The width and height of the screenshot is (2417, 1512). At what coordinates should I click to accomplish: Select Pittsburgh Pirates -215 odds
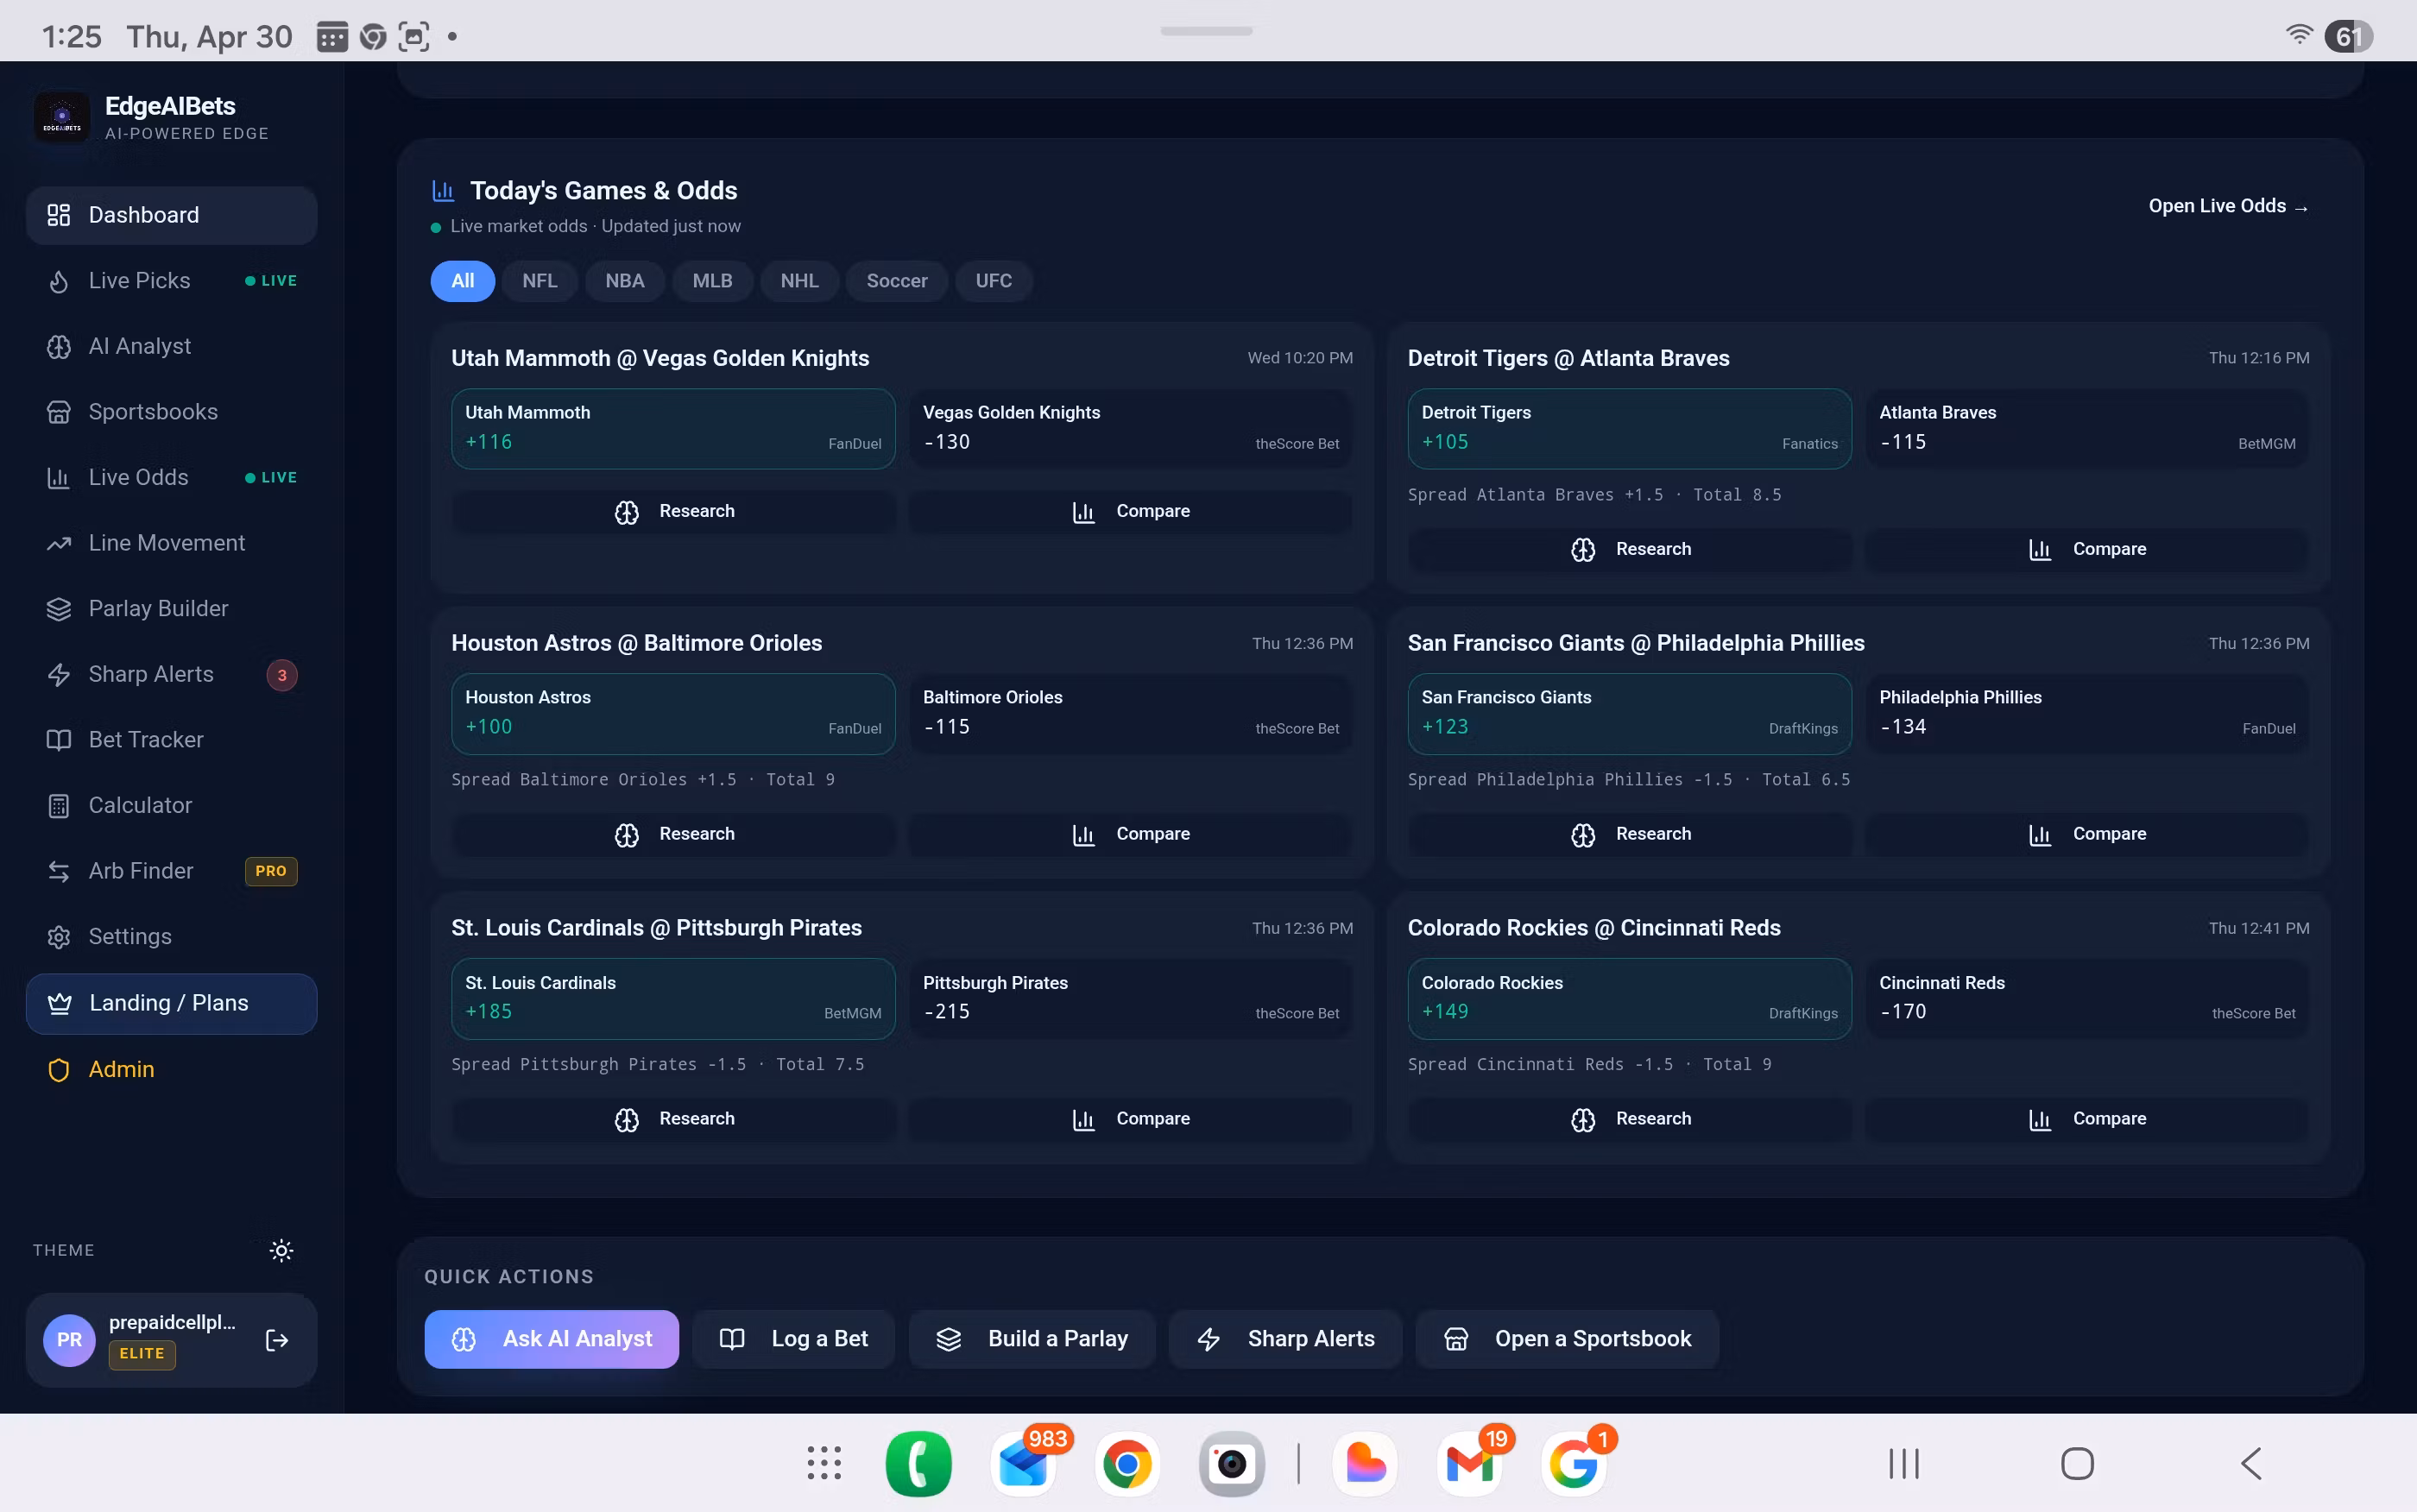pos(1130,999)
